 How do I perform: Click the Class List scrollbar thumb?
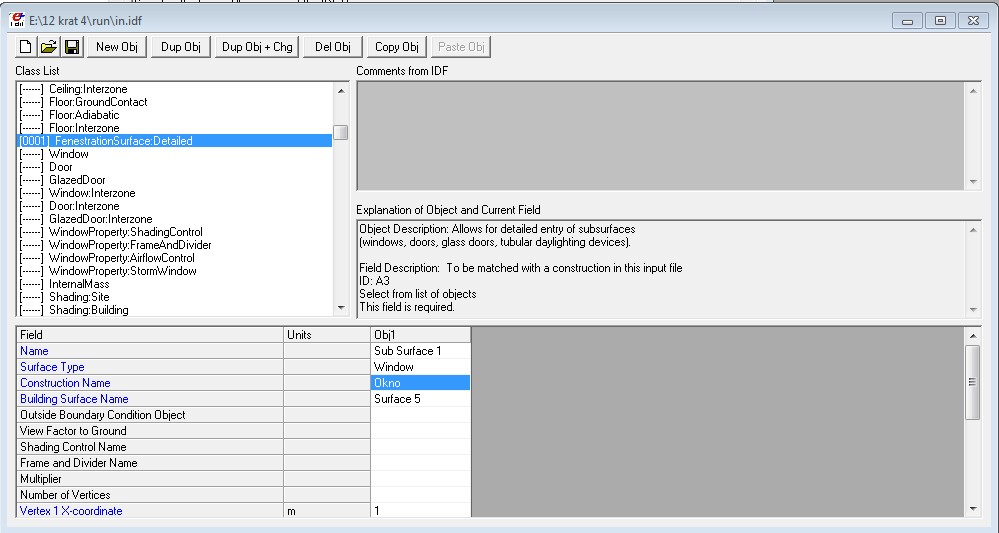pos(341,132)
